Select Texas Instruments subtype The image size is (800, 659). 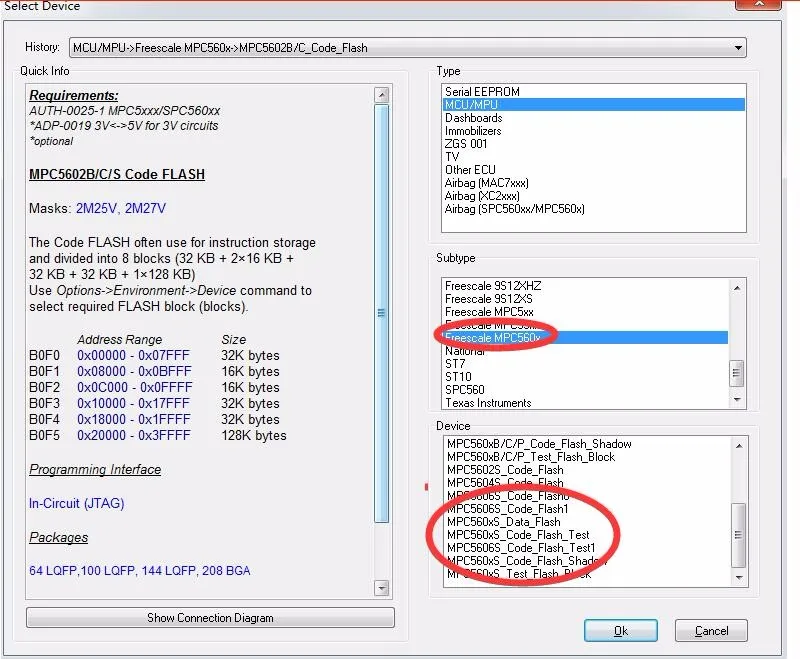pyautogui.click(x=585, y=403)
